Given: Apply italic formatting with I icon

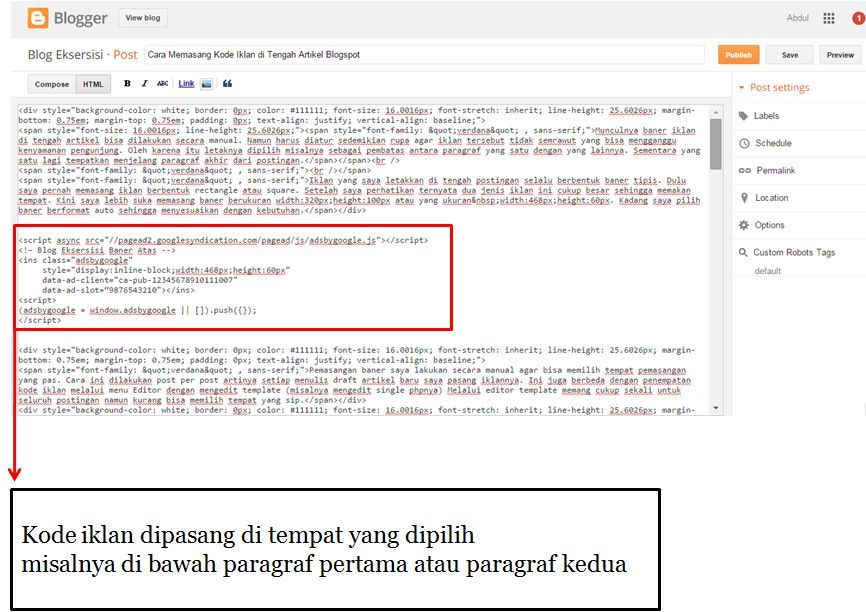Looking at the screenshot, I should tap(144, 83).
